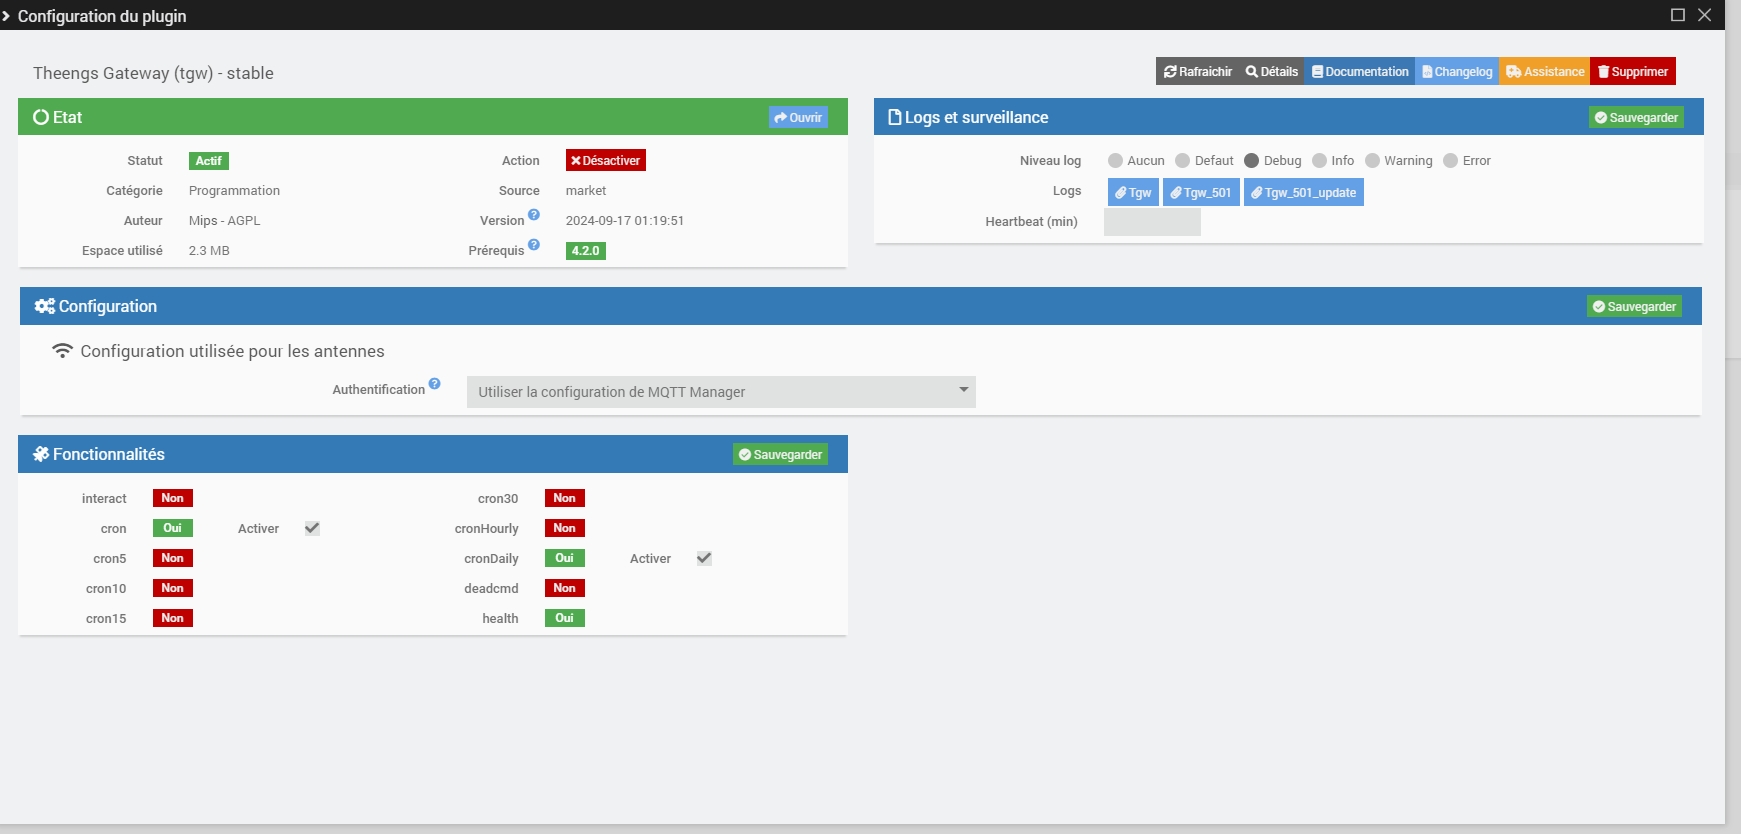Save the Configuration panel settings
Screen dimensions: 1741x834
(1634, 306)
